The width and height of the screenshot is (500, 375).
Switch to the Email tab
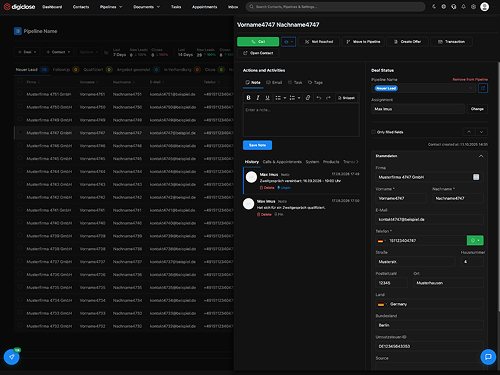pyautogui.click(x=274, y=82)
